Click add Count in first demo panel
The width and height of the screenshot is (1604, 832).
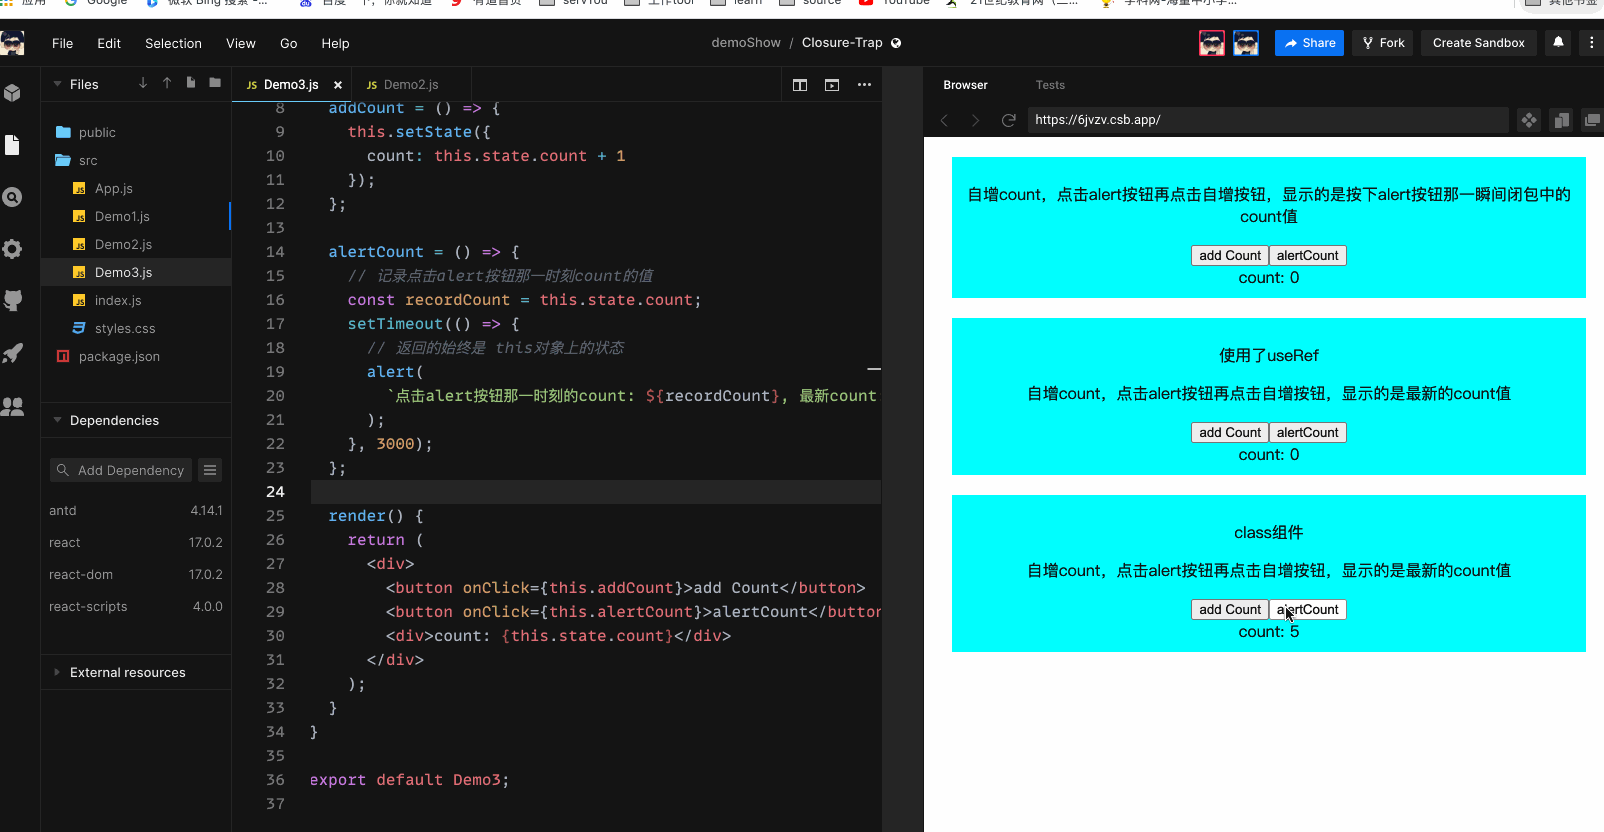click(x=1230, y=256)
